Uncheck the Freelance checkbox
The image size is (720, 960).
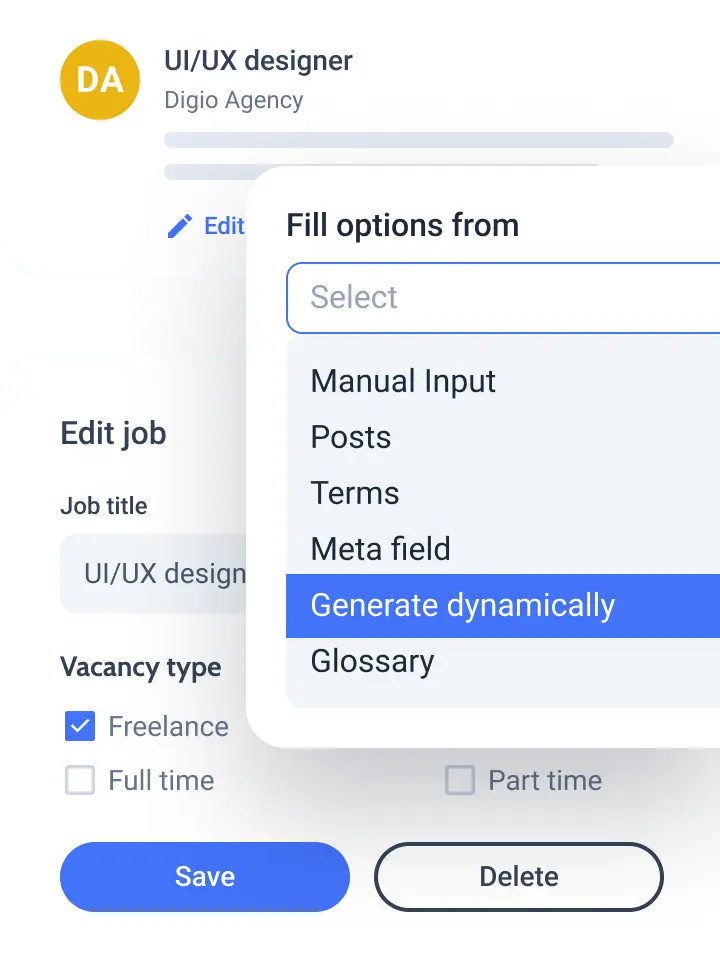(x=80, y=726)
